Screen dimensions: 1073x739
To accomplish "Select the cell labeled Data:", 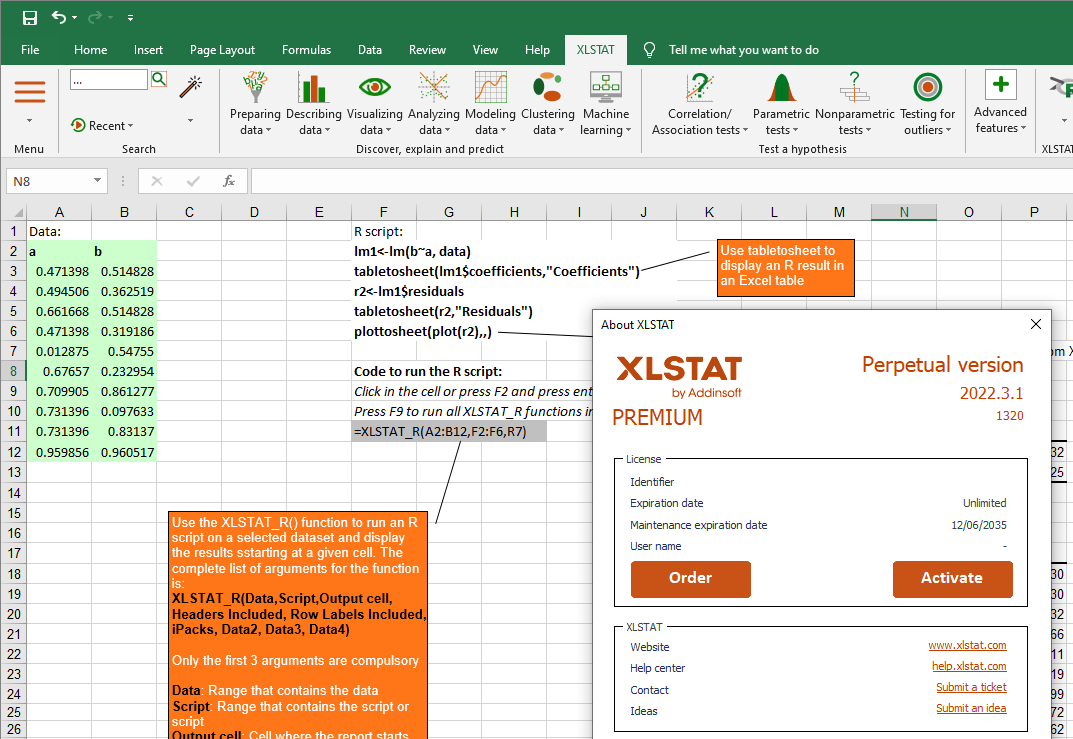I will point(59,231).
